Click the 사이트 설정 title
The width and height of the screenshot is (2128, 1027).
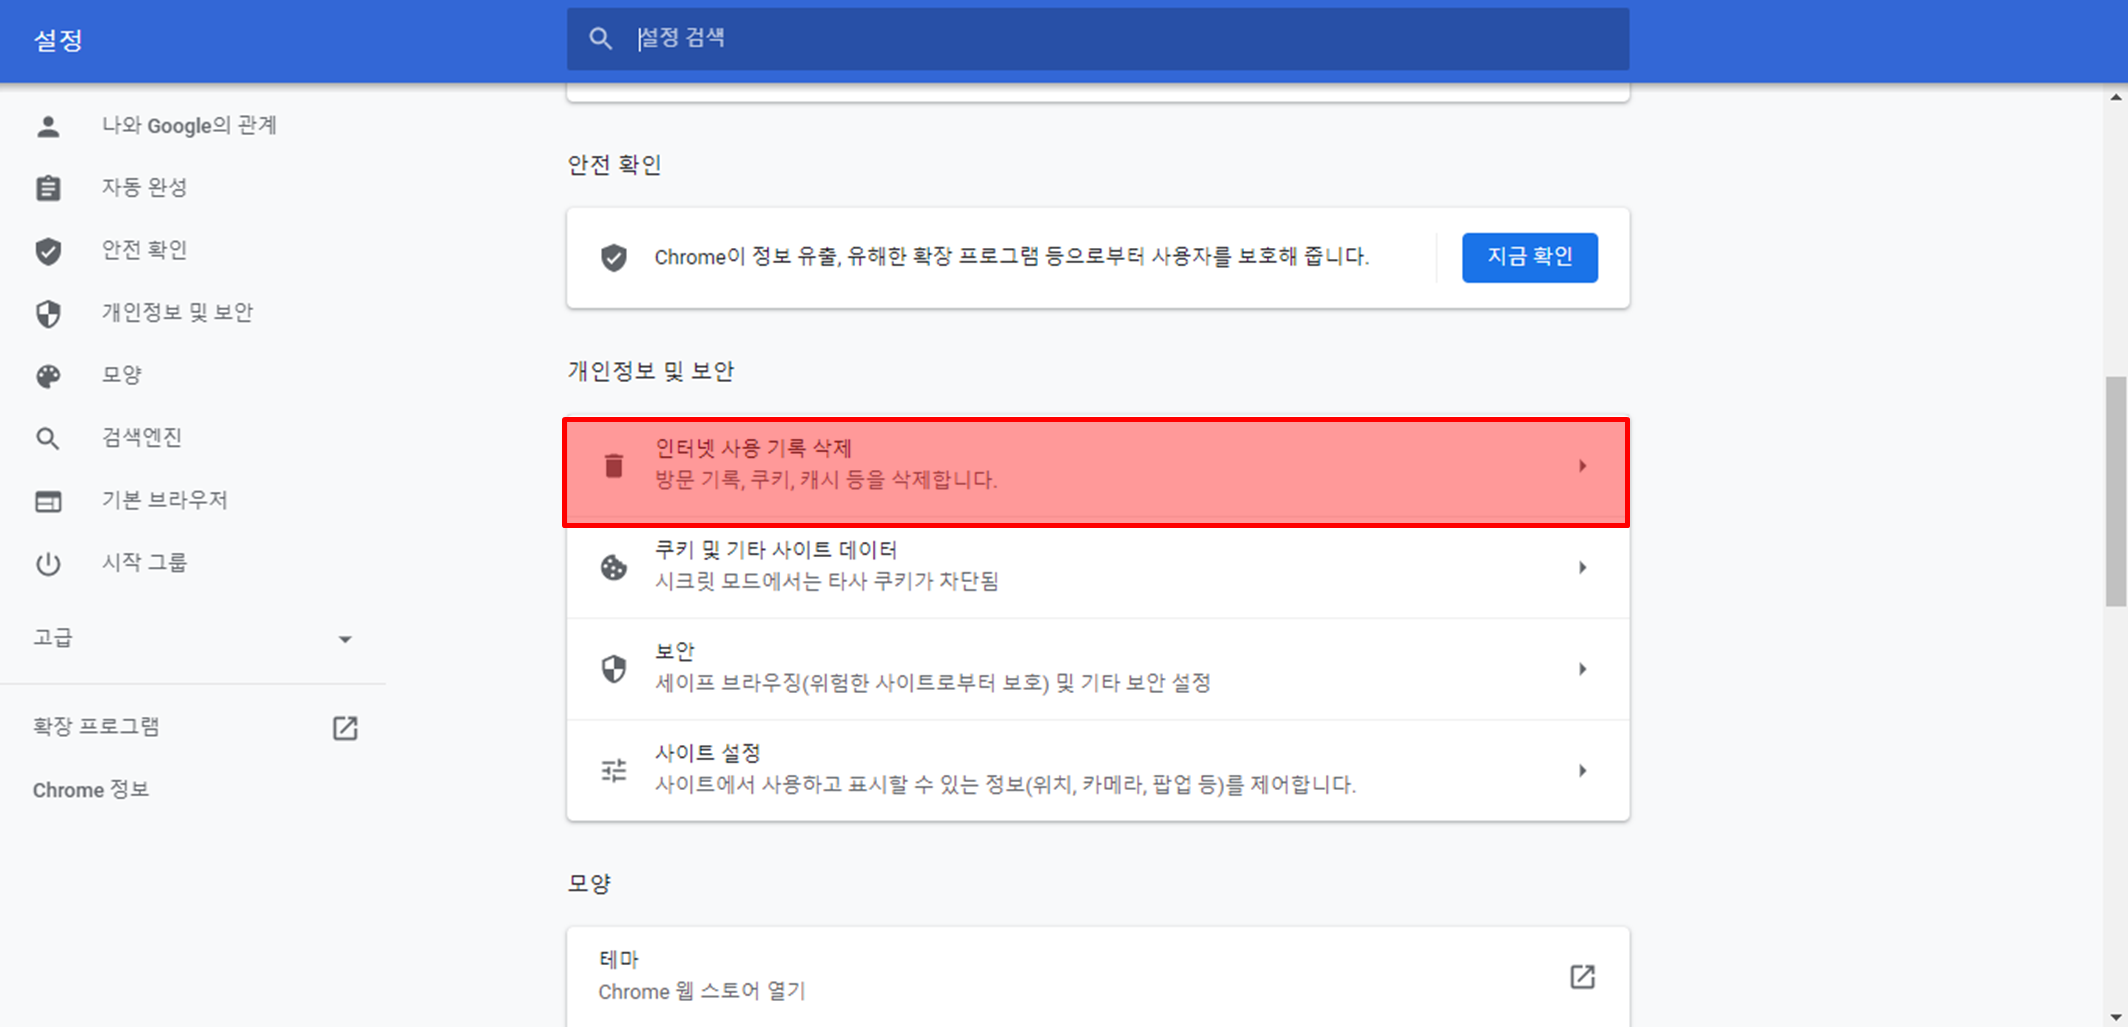click(x=708, y=753)
